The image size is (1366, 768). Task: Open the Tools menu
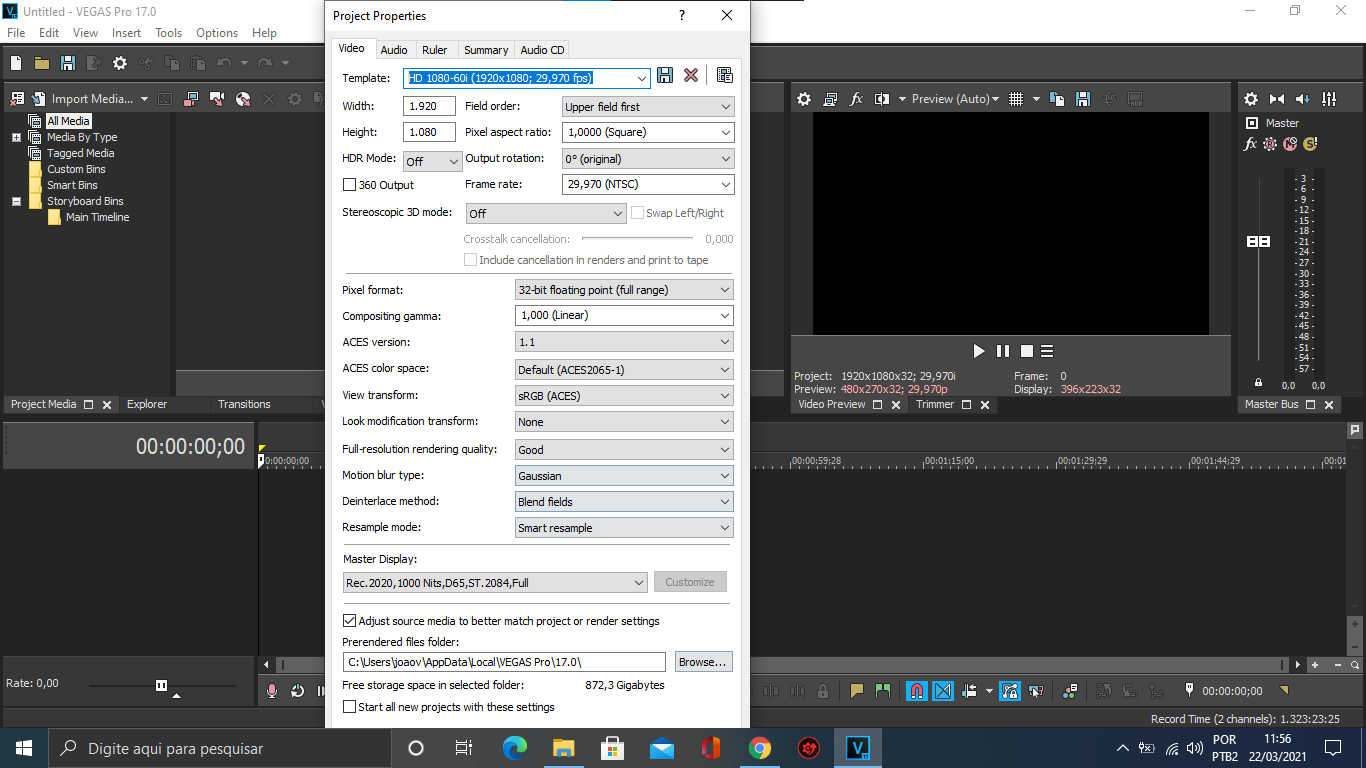coord(168,33)
